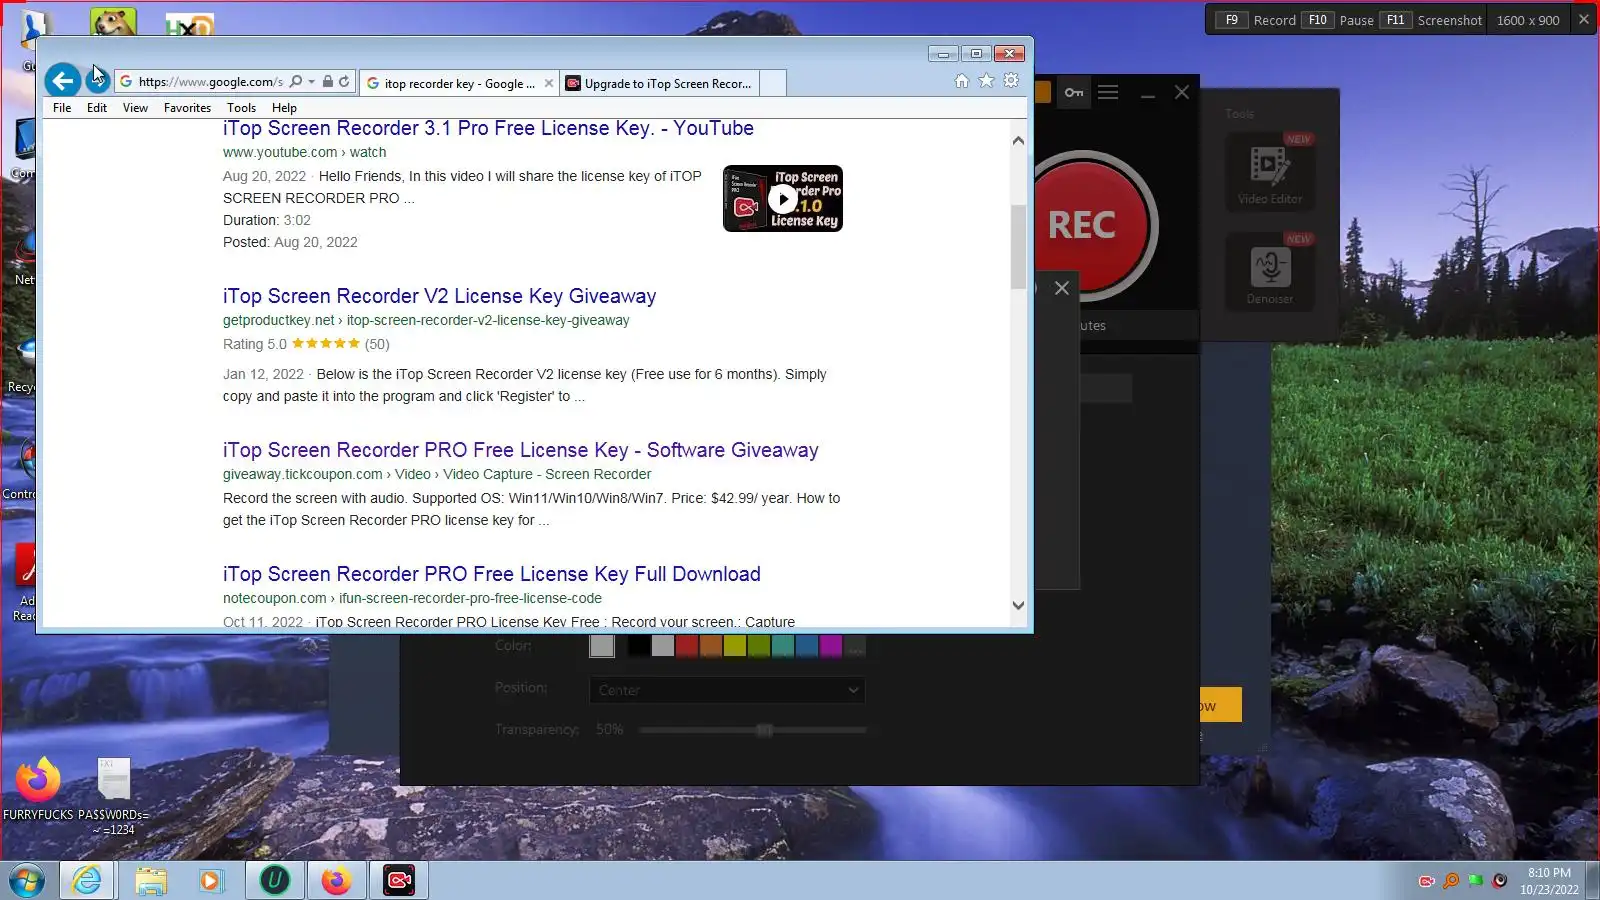Open the File menu
1600x900 pixels.
pos(62,108)
